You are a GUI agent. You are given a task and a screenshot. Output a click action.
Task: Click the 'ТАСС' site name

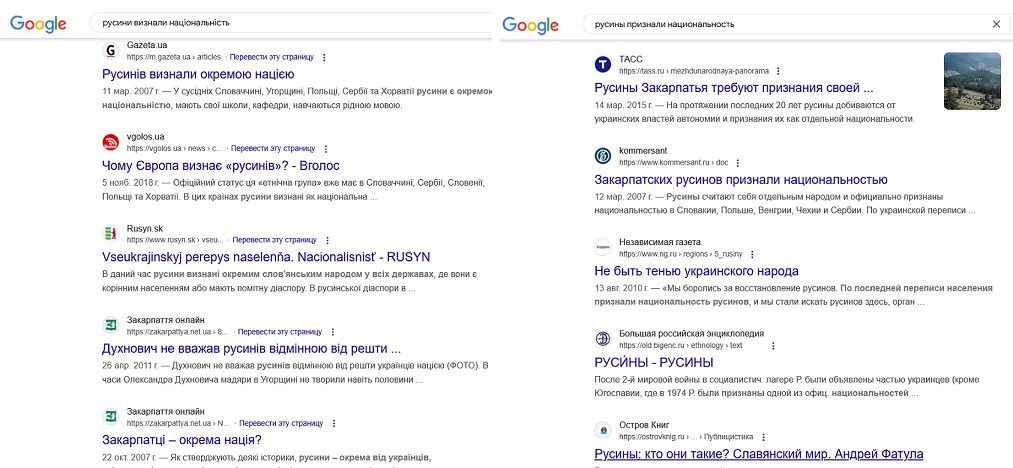point(631,59)
